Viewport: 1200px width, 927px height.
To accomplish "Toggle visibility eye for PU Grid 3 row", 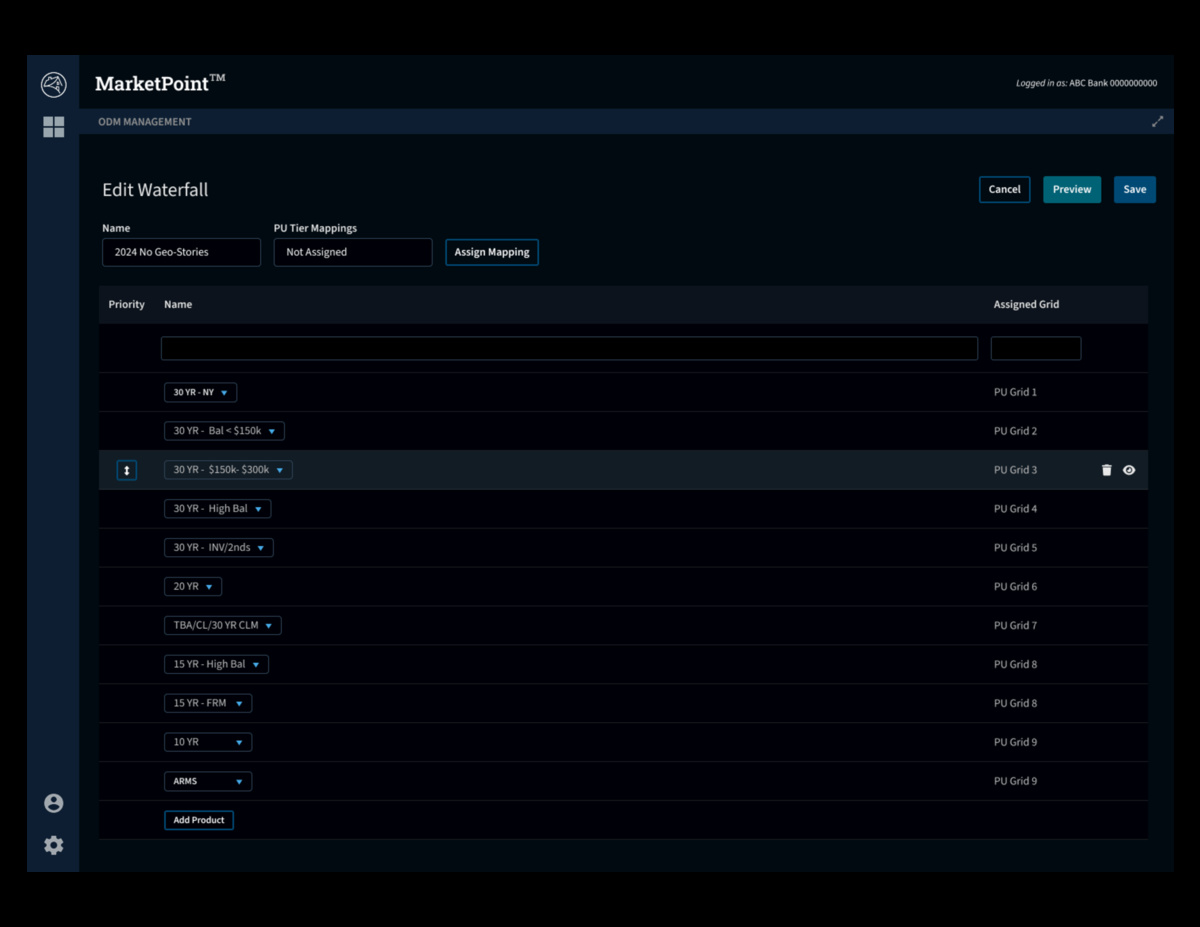I will coord(1129,470).
